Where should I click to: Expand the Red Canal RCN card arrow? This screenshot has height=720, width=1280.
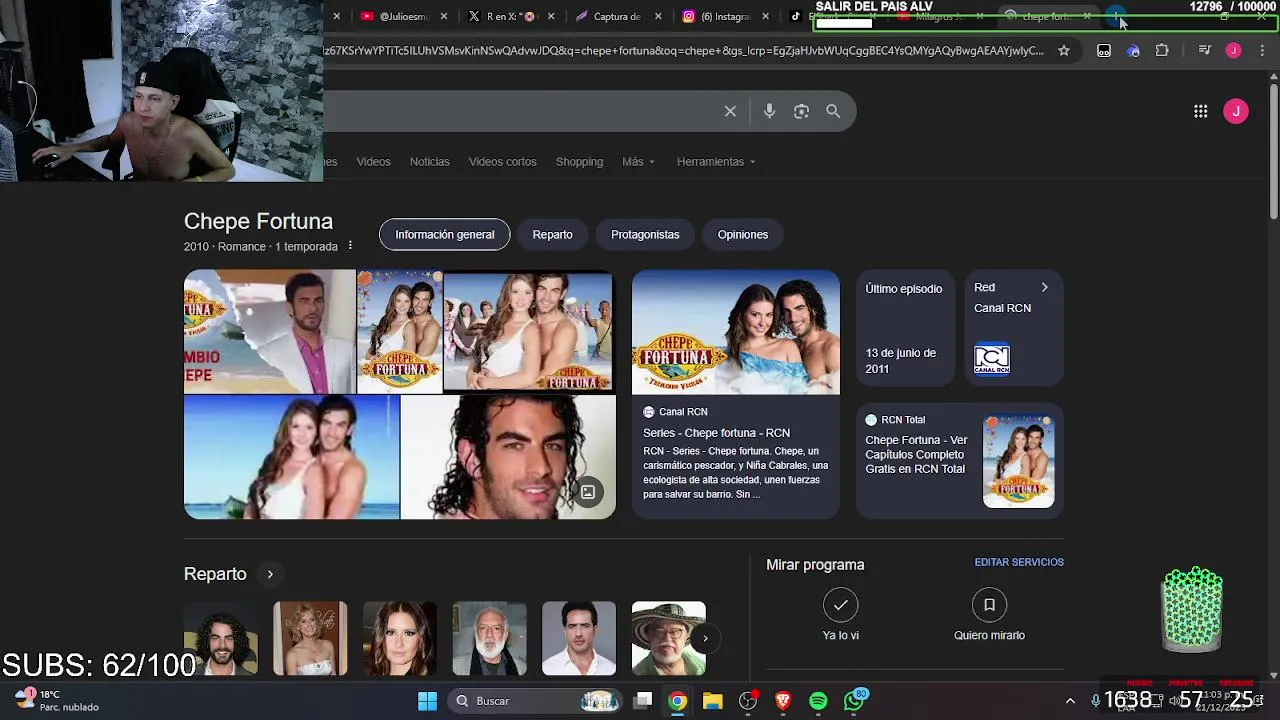[1044, 288]
